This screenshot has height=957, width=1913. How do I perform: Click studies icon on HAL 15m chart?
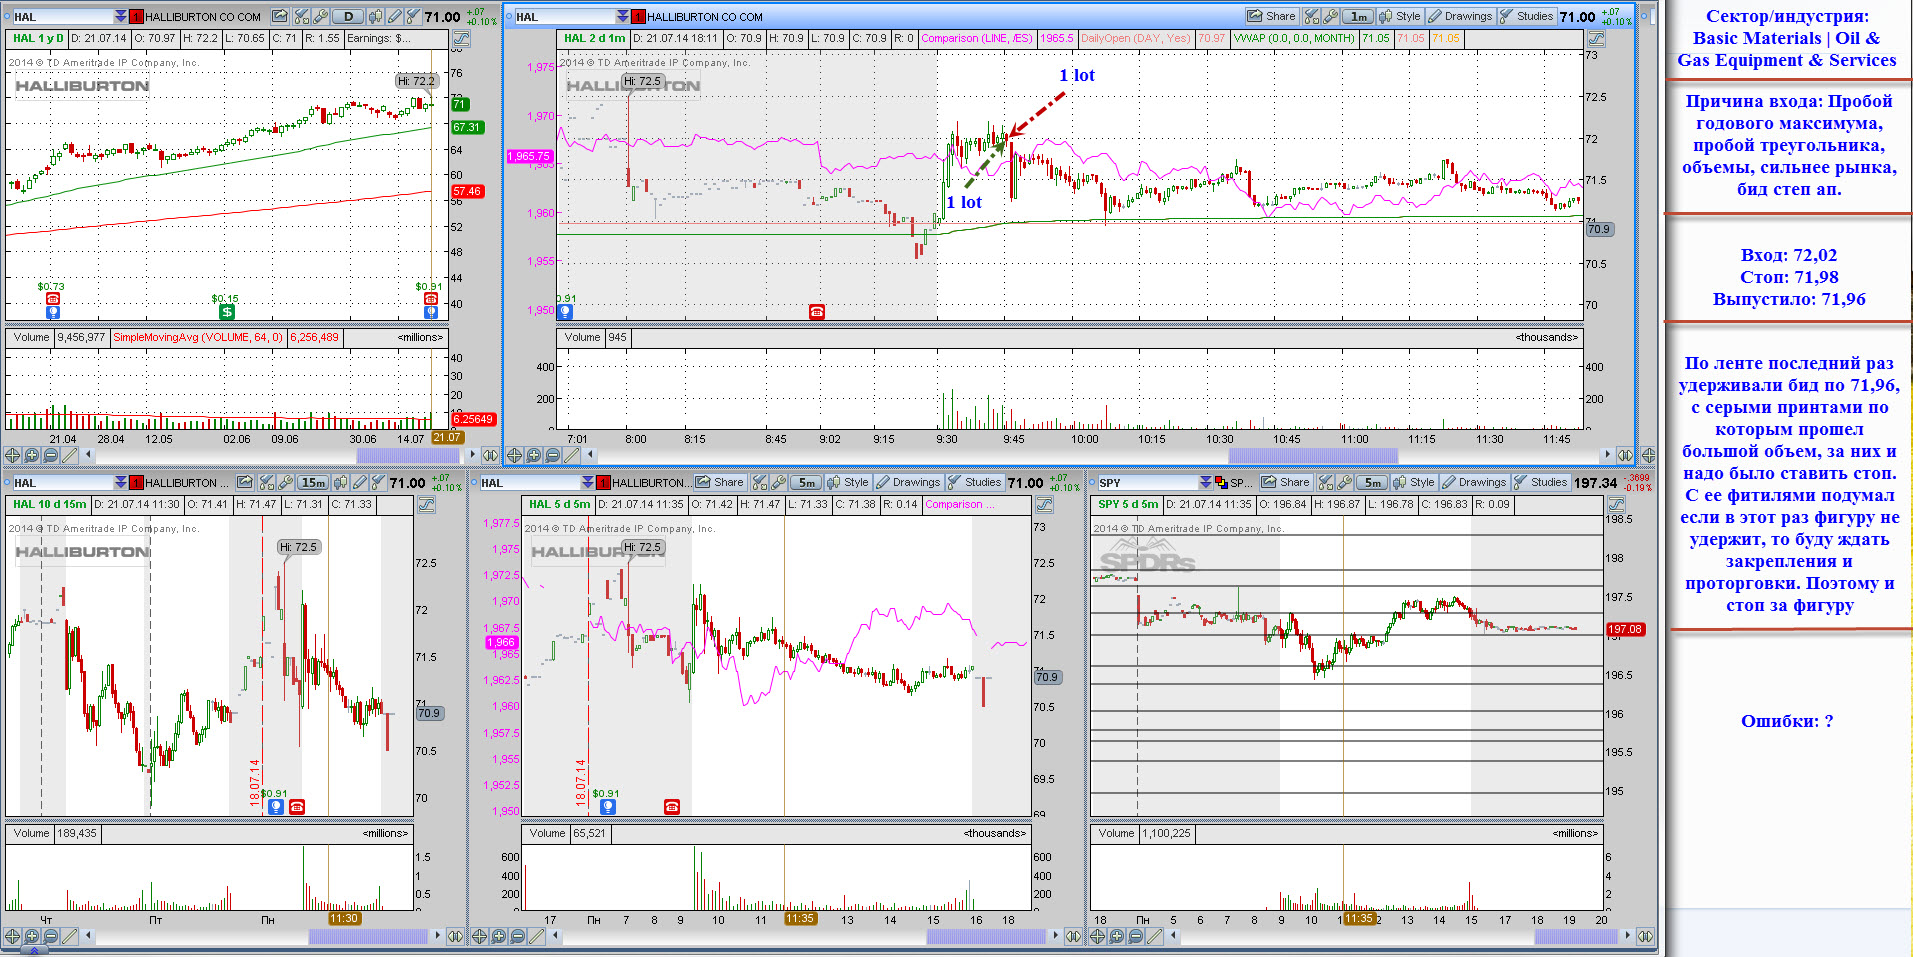point(378,483)
